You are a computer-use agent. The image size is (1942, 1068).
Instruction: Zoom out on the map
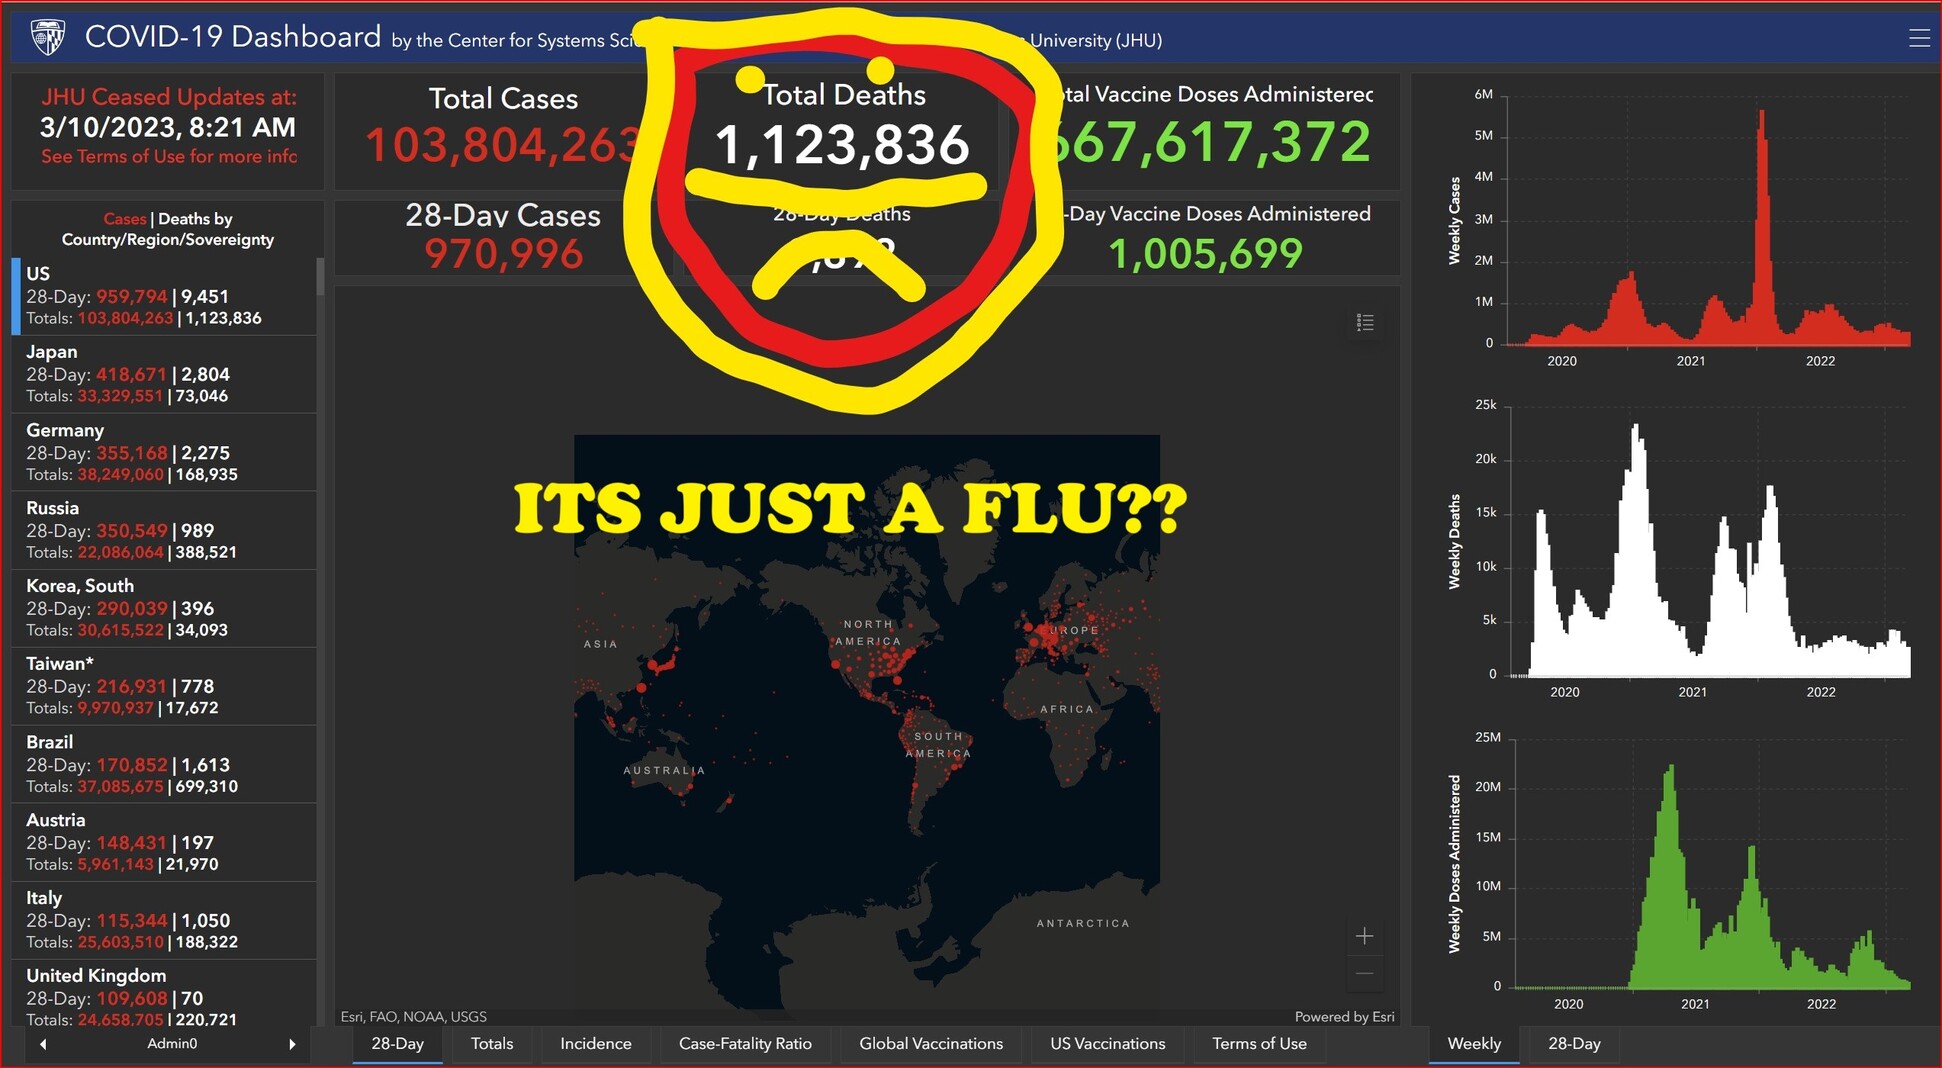[1364, 973]
